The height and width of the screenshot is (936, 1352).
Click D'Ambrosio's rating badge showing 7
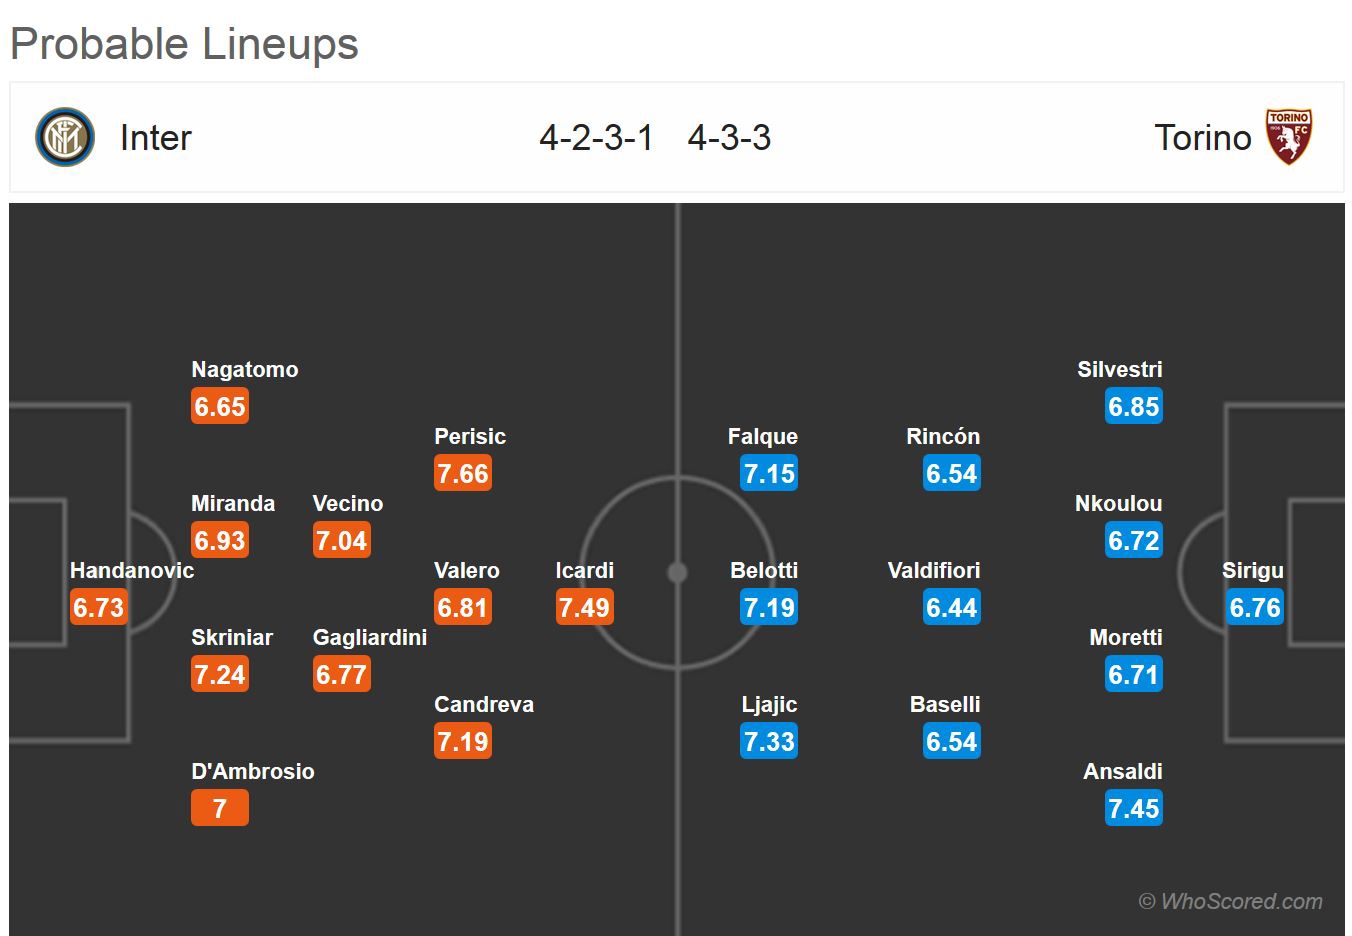[220, 808]
